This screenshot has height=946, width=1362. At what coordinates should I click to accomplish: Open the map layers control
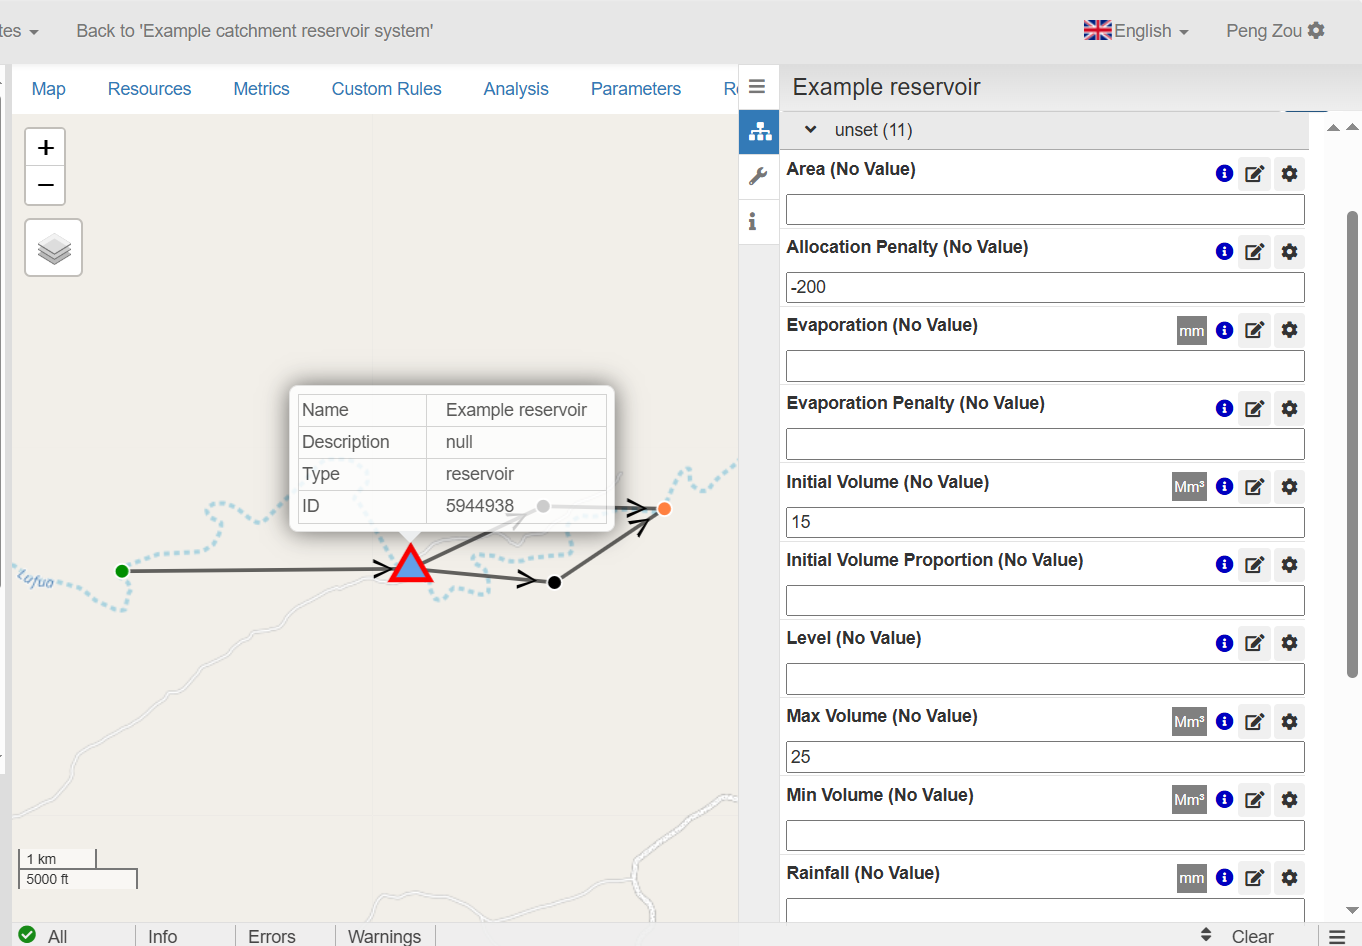tap(54, 248)
